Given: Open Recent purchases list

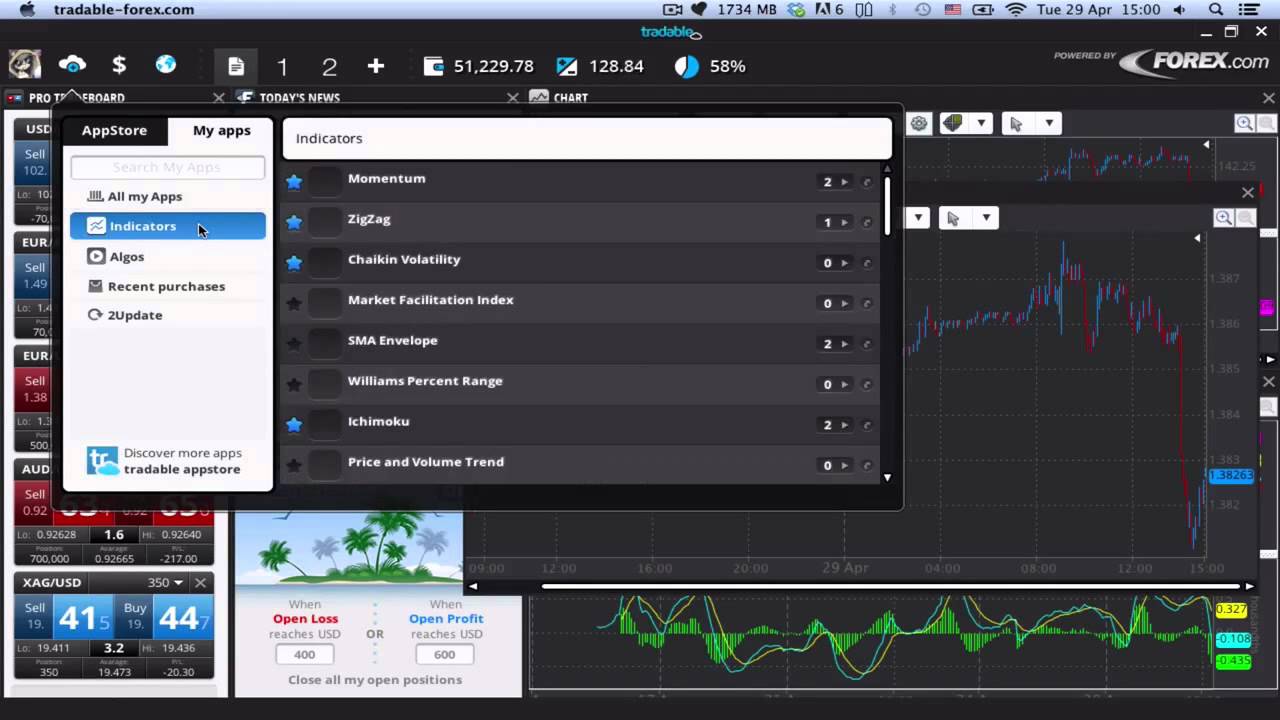Looking at the screenshot, I should 168,286.
